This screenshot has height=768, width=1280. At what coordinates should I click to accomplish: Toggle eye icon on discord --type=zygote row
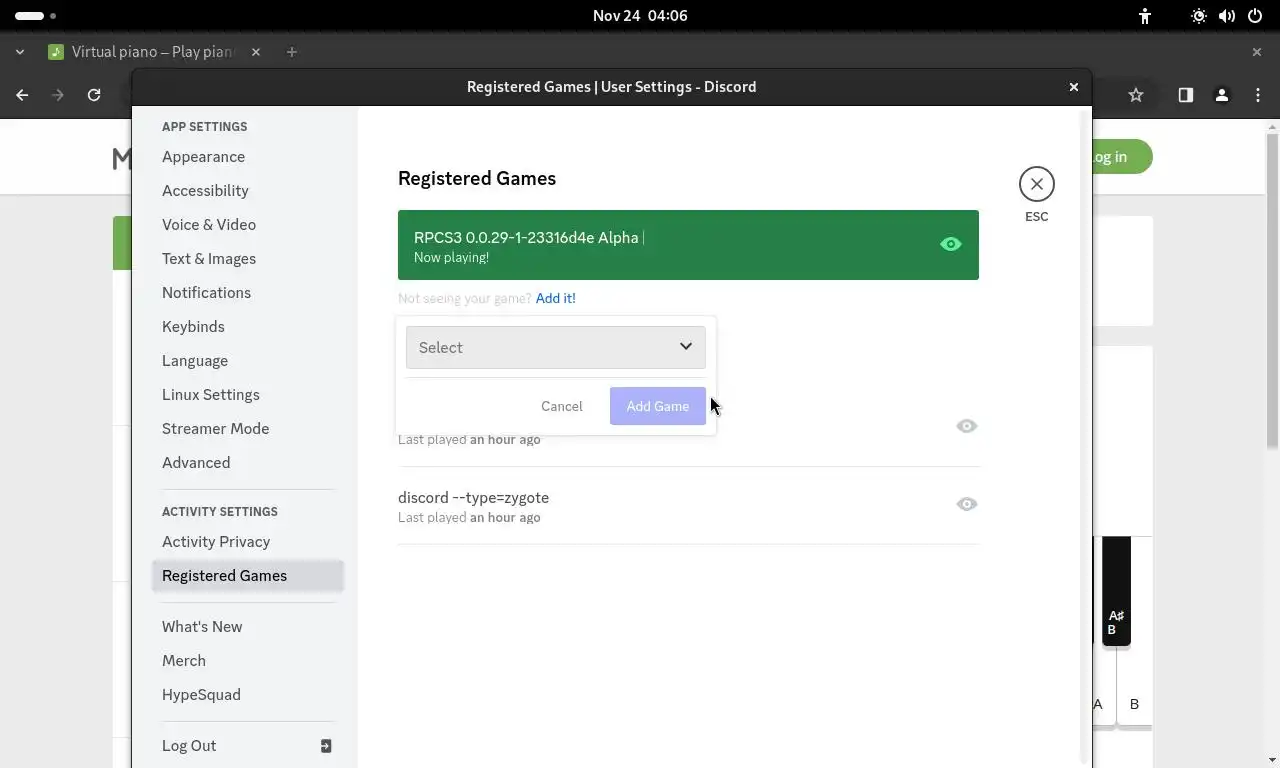click(966, 504)
